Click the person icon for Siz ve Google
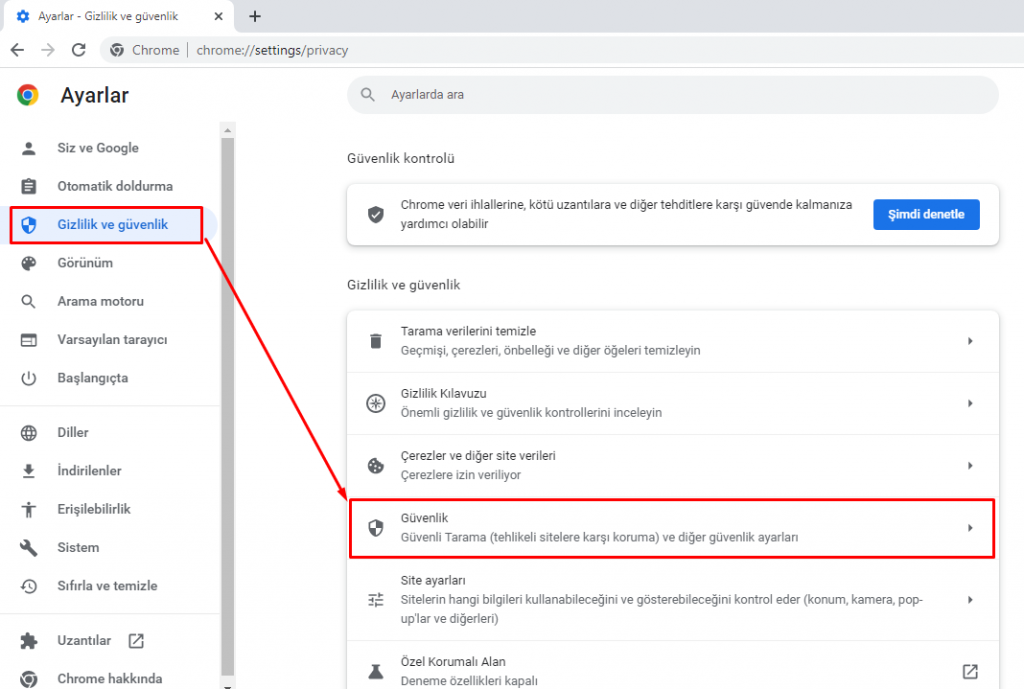Image resolution: width=1024 pixels, height=689 pixels. pos(29,148)
